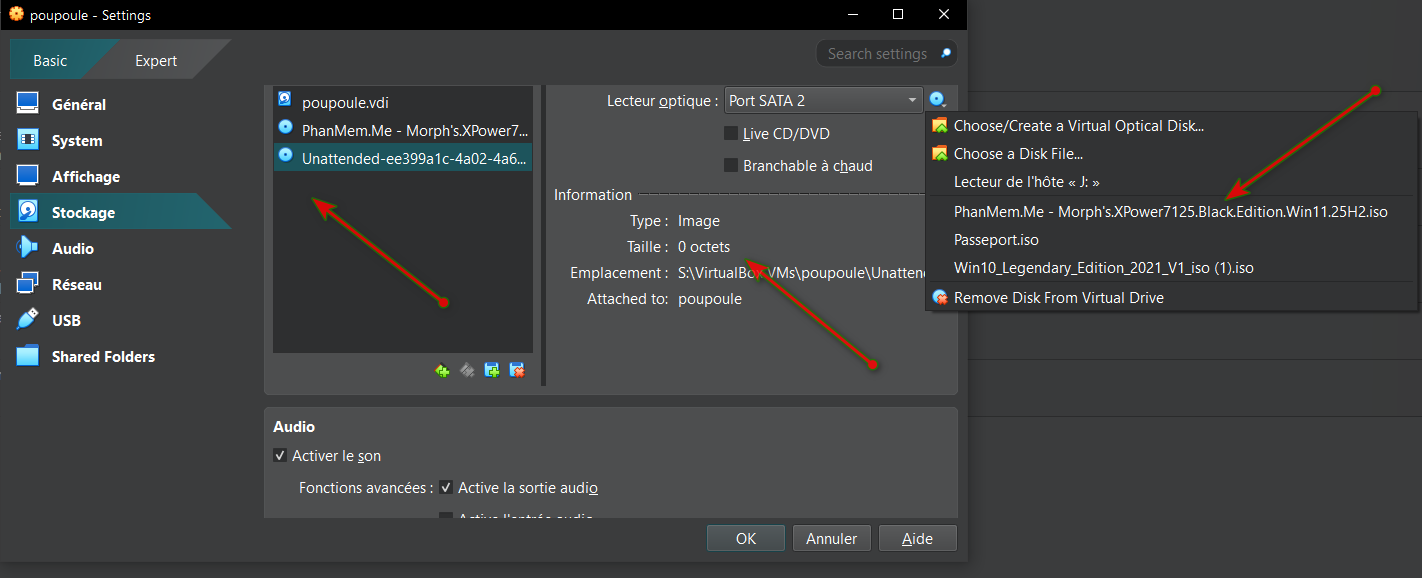This screenshot has height=578, width=1422.
Task: Click the optical disk chooser icon
Action: [x=937, y=100]
